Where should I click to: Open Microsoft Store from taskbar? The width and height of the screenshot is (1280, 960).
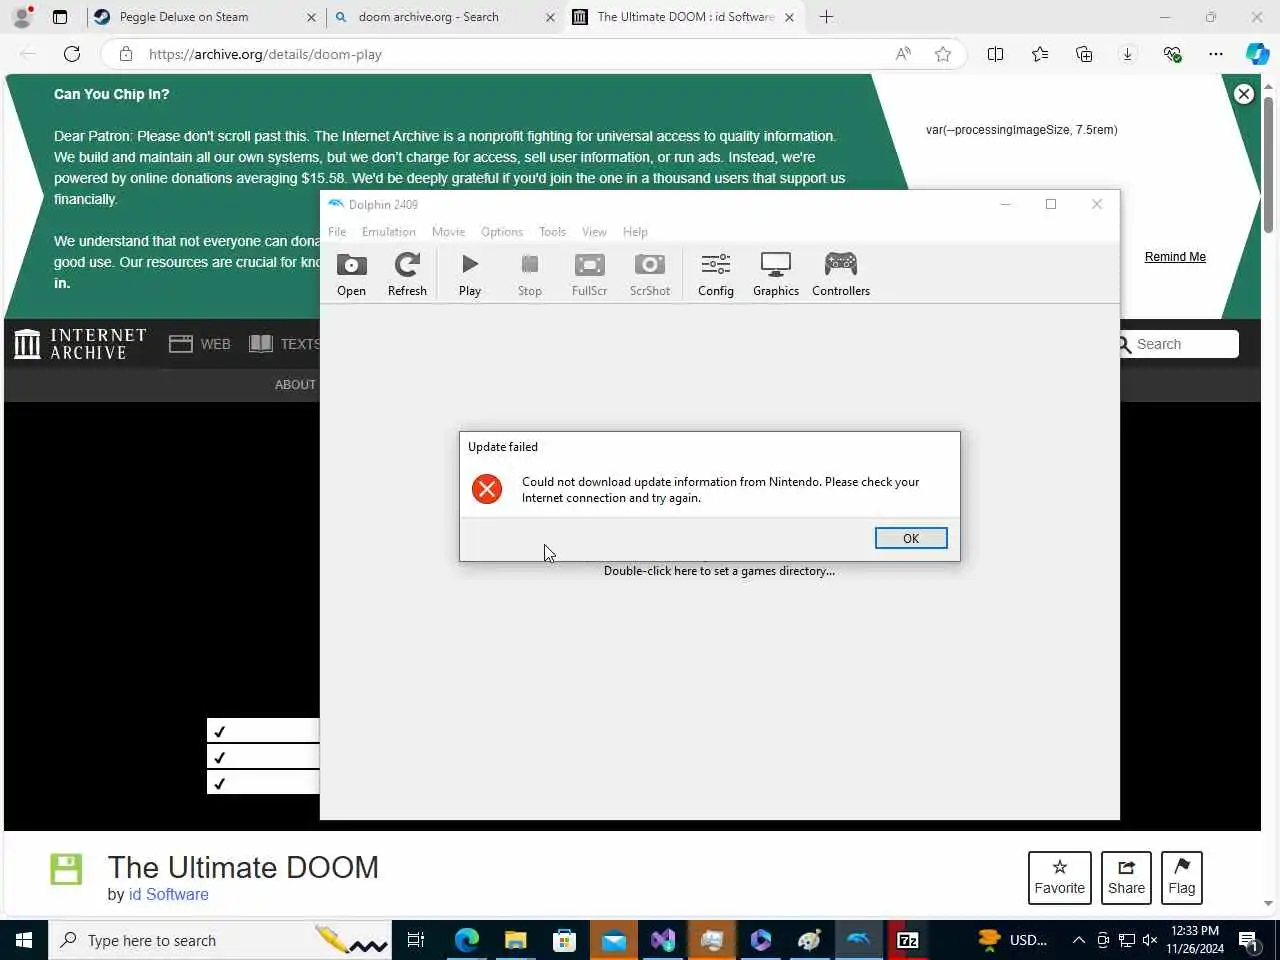pyautogui.click(x=564, y=940)
